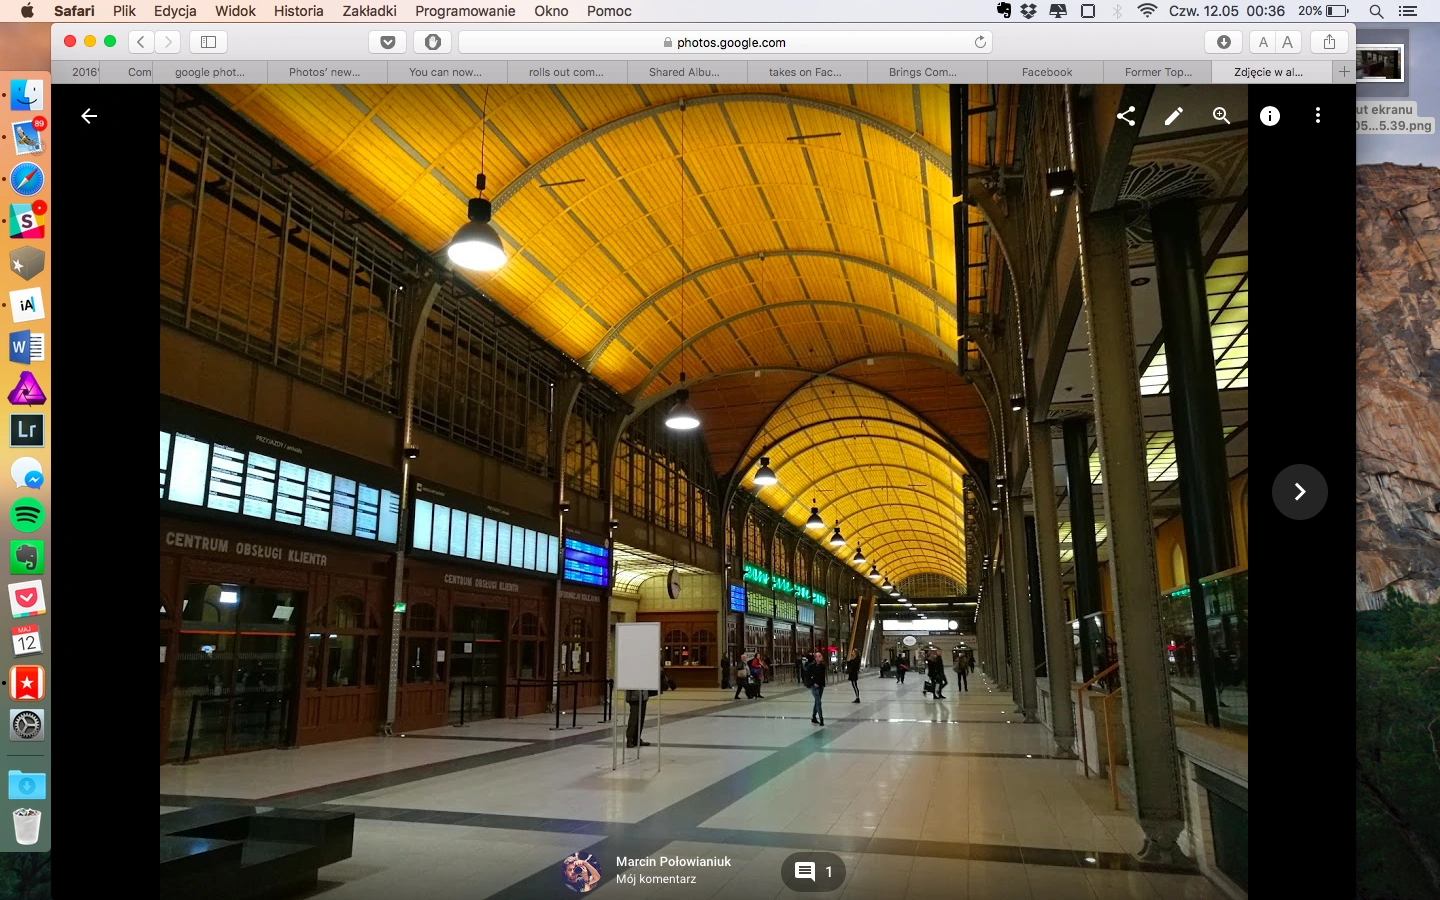Zoom into photo with magnifier icon
This screenshot has width=1440, height=900.
pyautogui.click(x=1222, y=116)
